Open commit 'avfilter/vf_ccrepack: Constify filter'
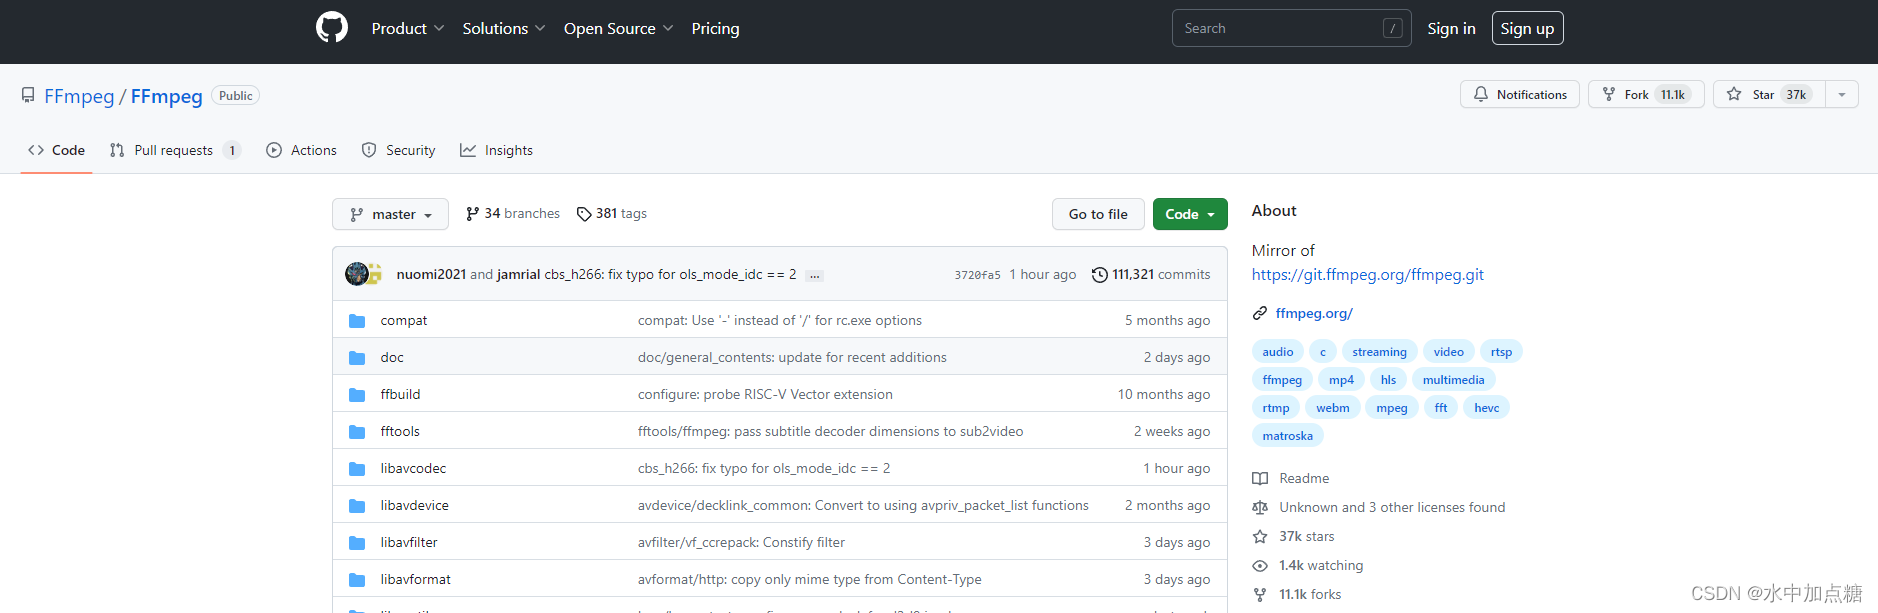Screen dimensions: 1878x613 [741, 543]
